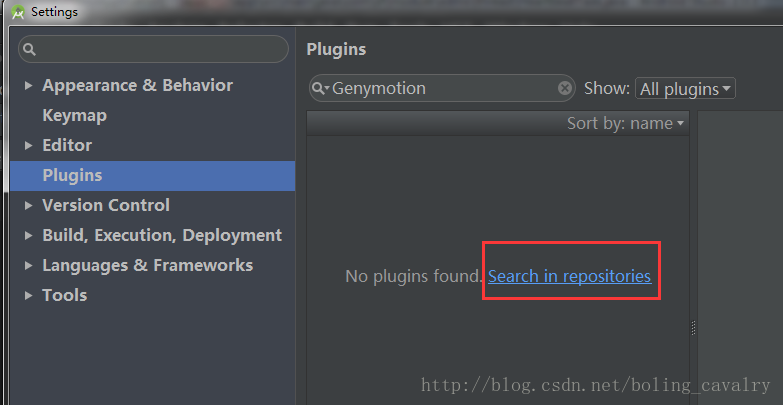
Task: Select Plugins in settings list
Action: 72,175
